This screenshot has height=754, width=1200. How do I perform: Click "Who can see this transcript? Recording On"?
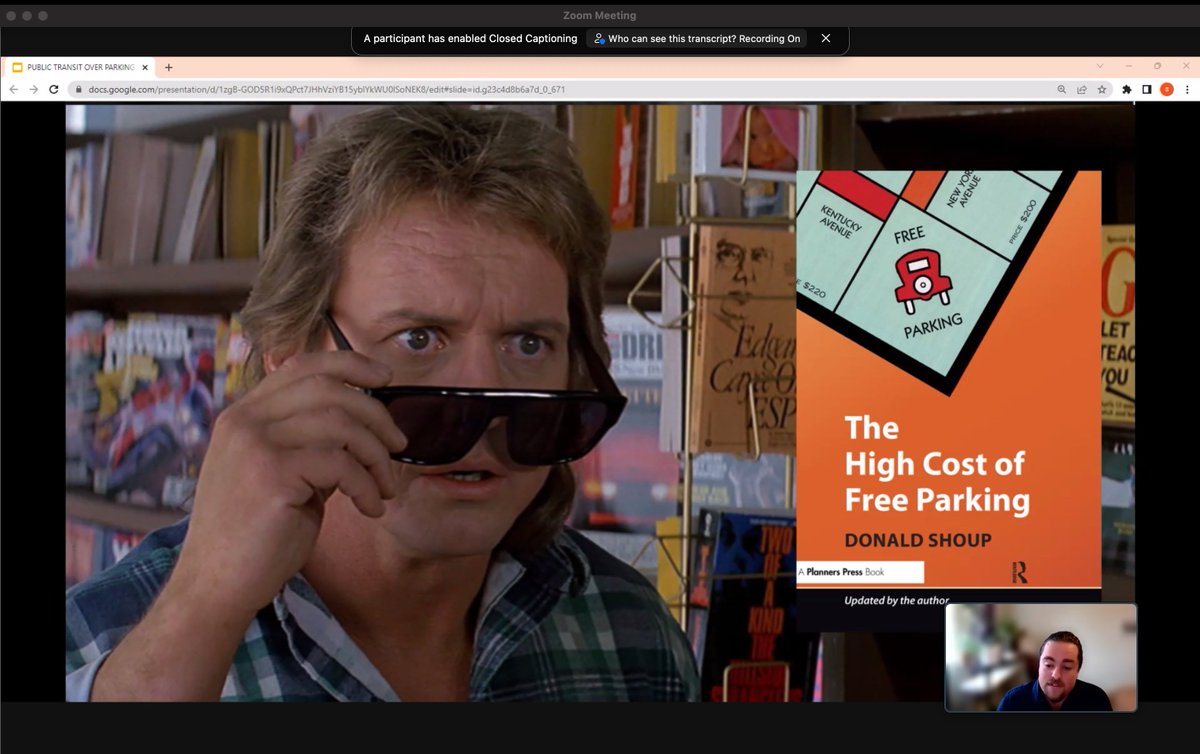697,38
